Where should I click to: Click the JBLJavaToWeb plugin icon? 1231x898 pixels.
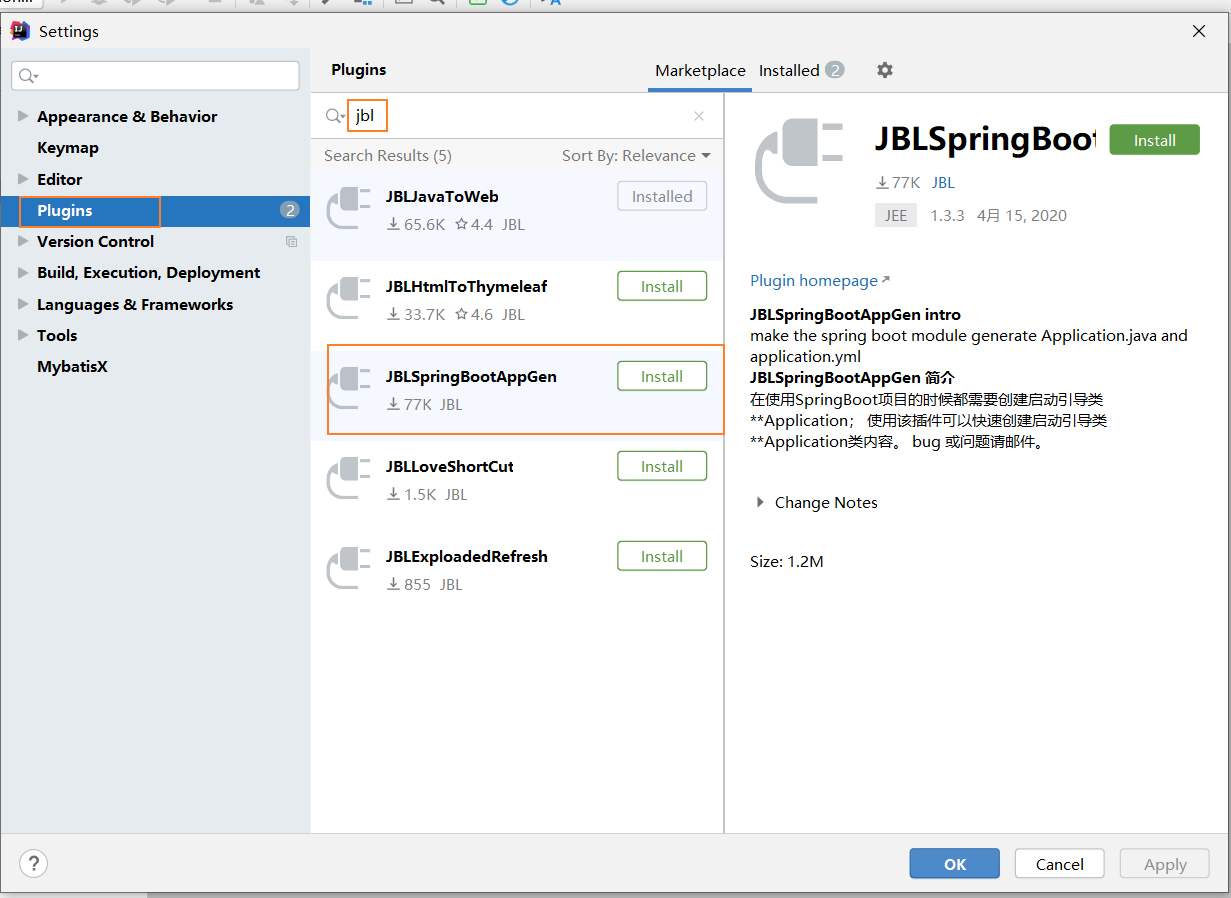pos(349,208)
